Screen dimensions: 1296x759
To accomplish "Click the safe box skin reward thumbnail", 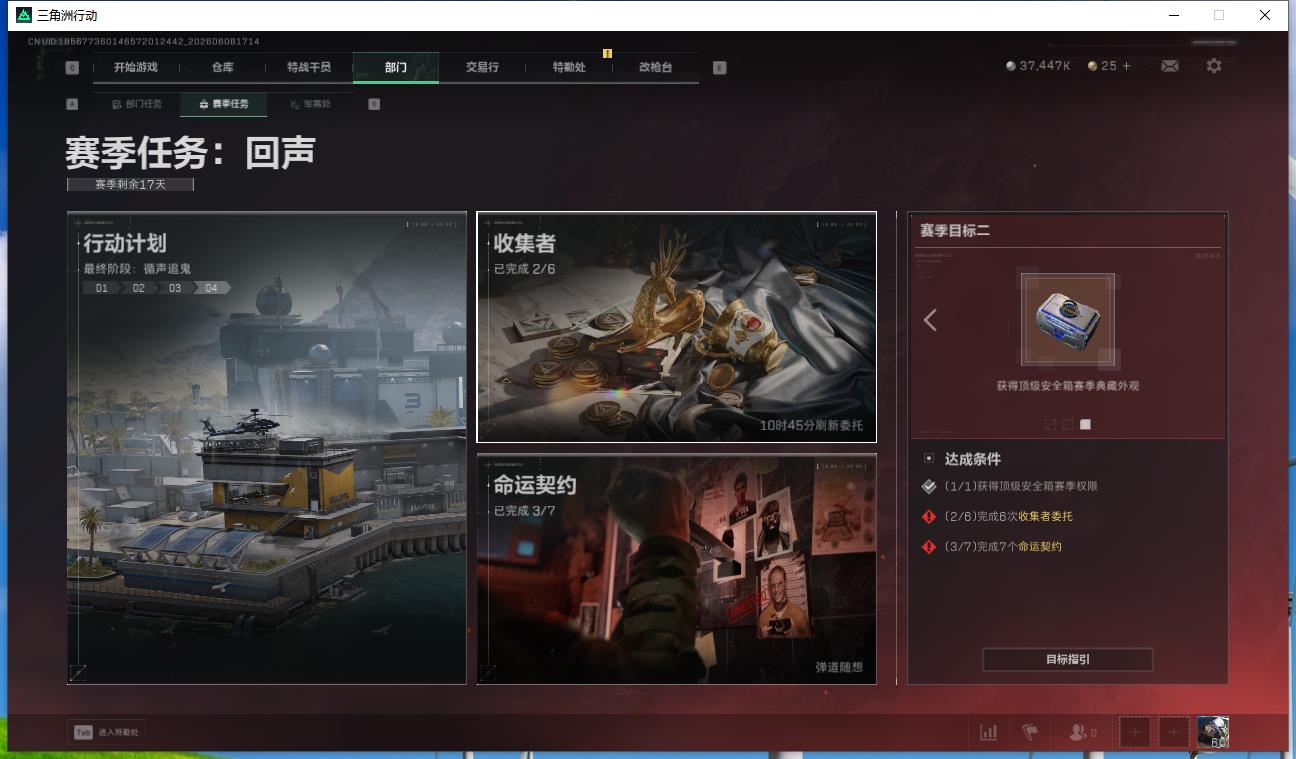I will tap(1067, 320).
